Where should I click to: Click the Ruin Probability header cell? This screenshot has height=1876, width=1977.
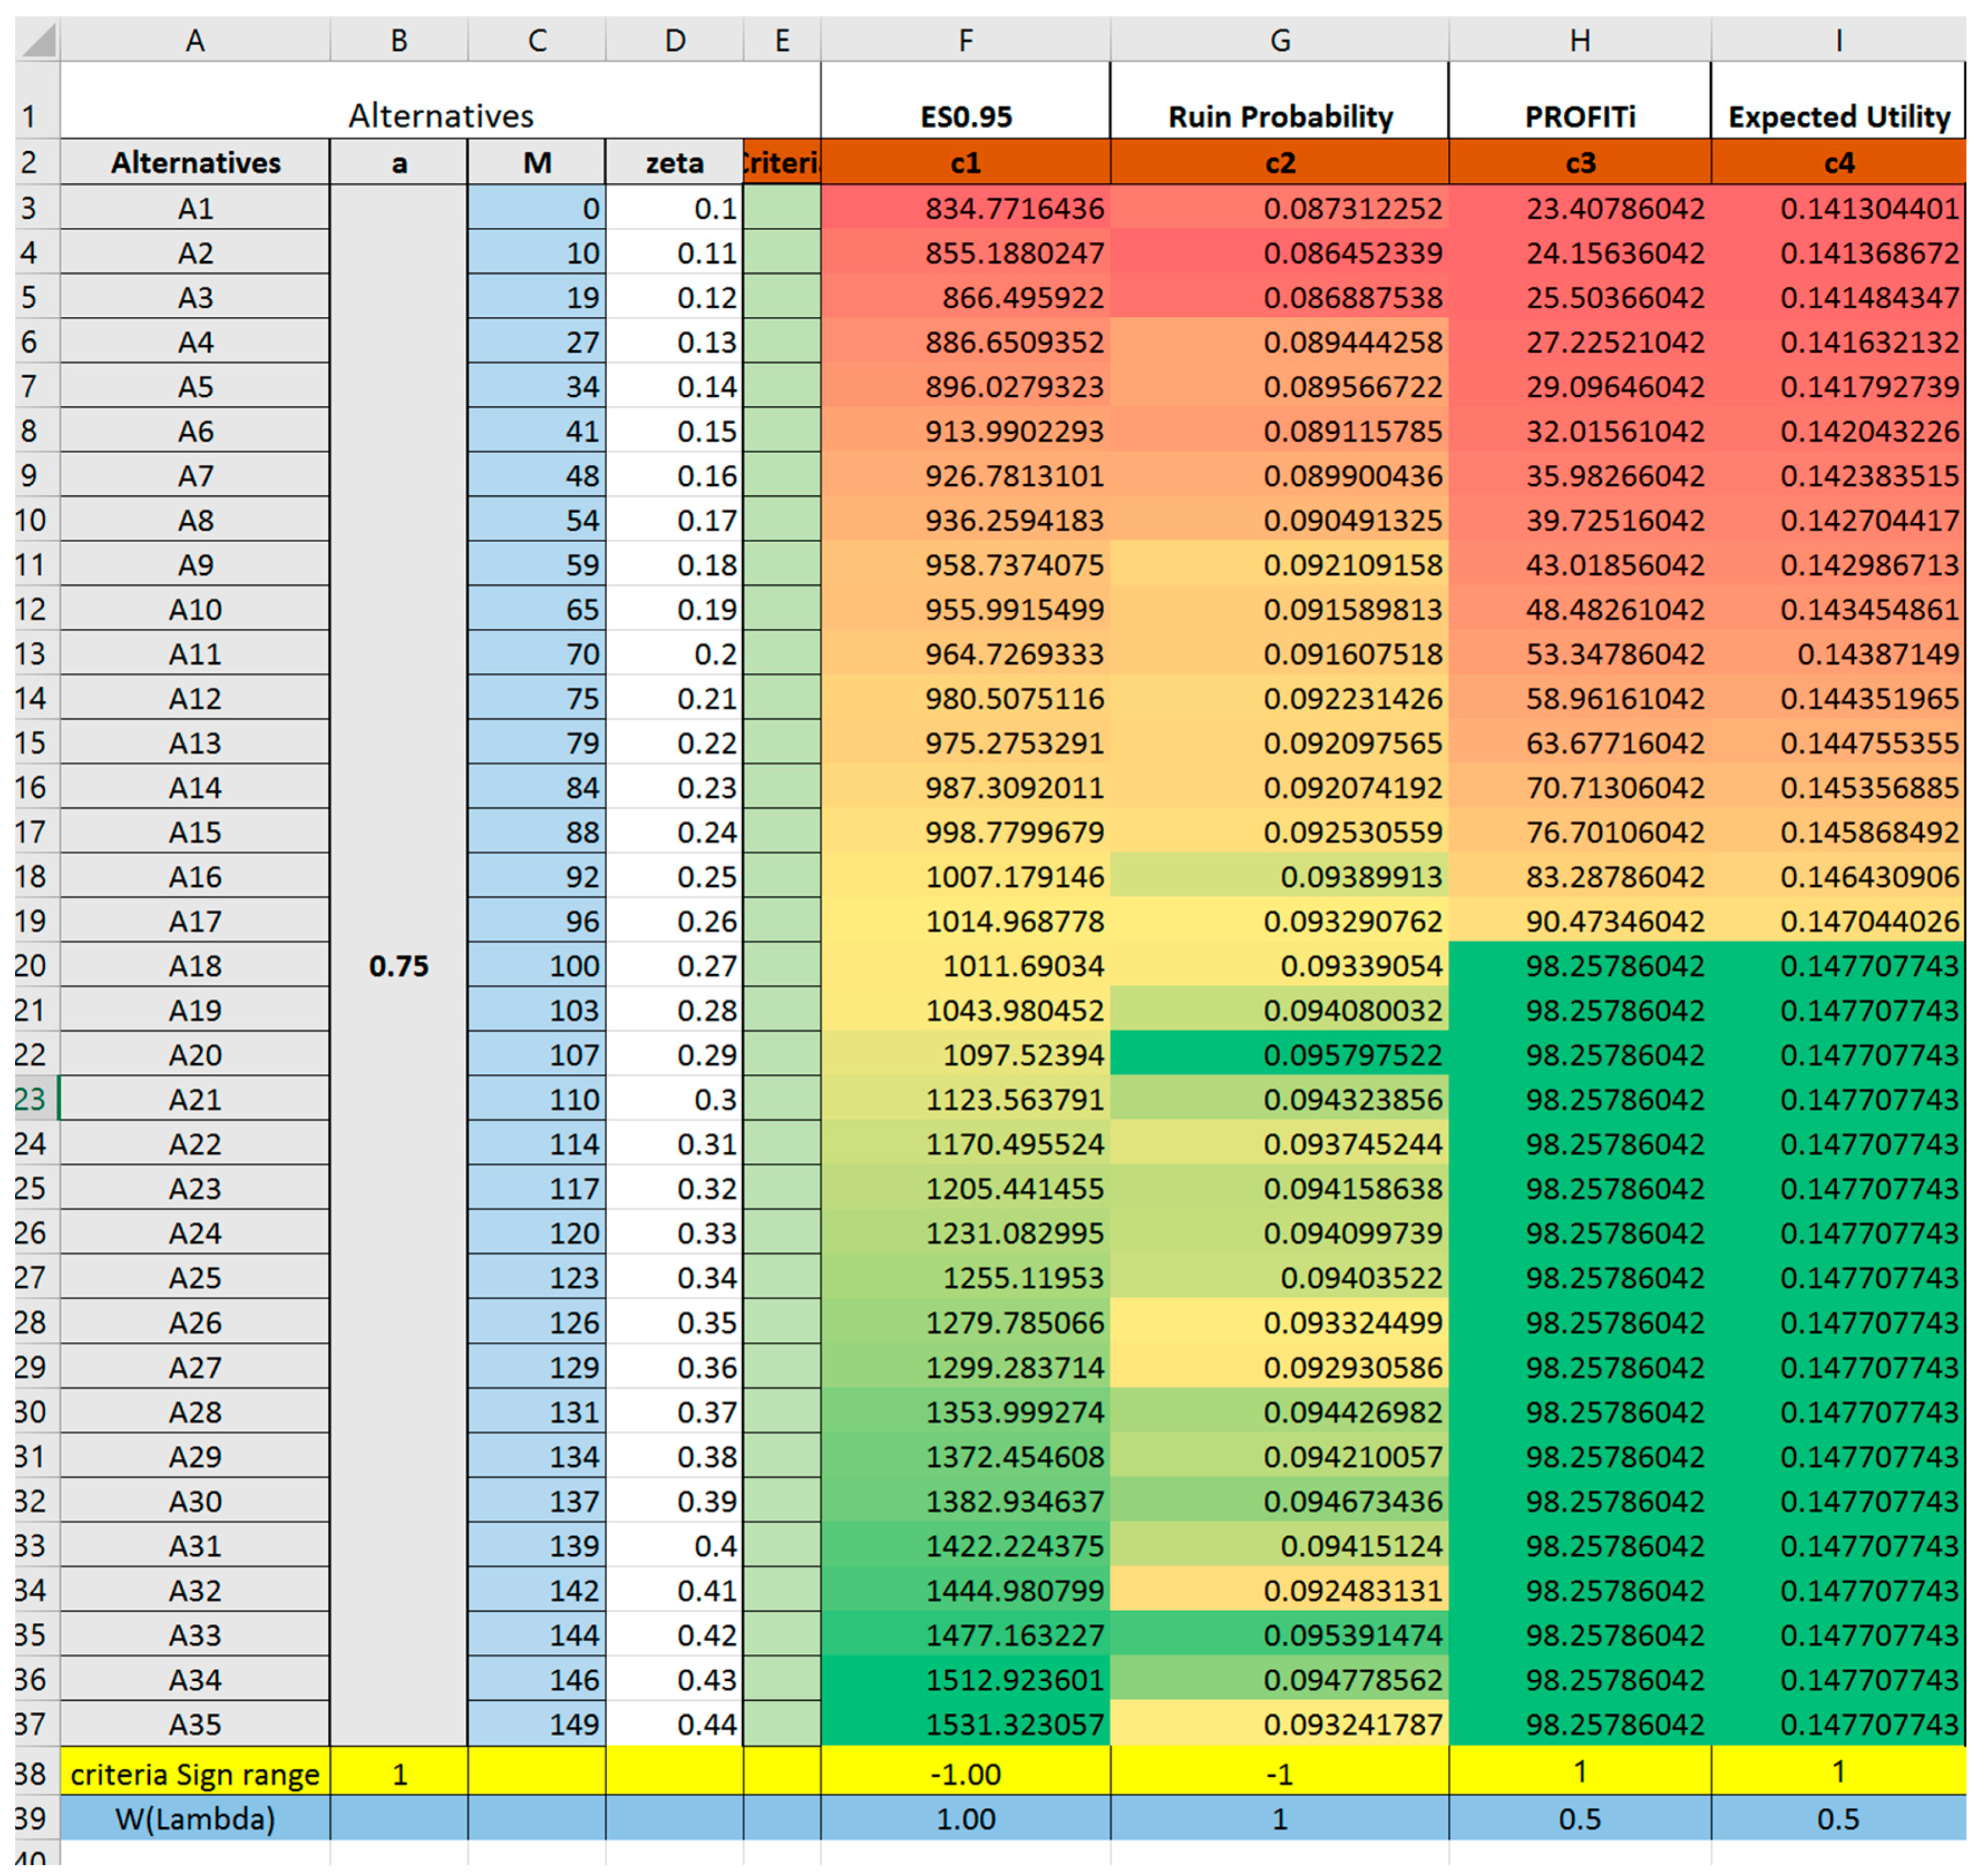[1279, 116]
